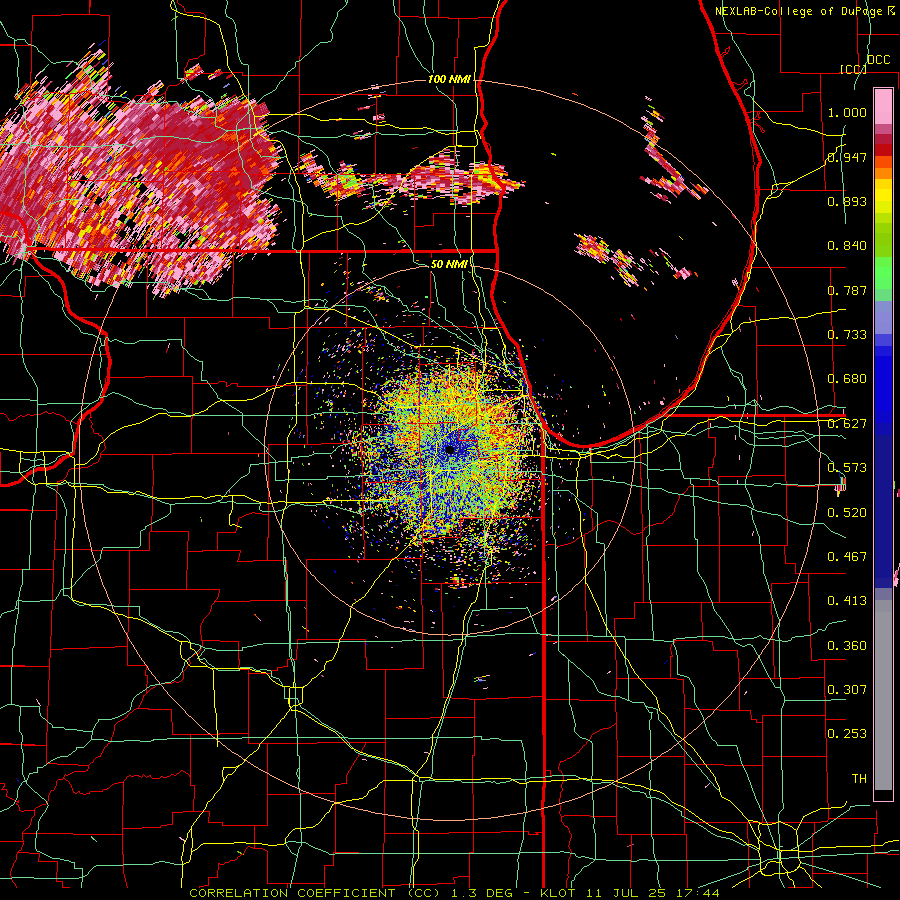Pick the pink top segment of the color bar
This screenshot has height=900, width=900.
883,106
